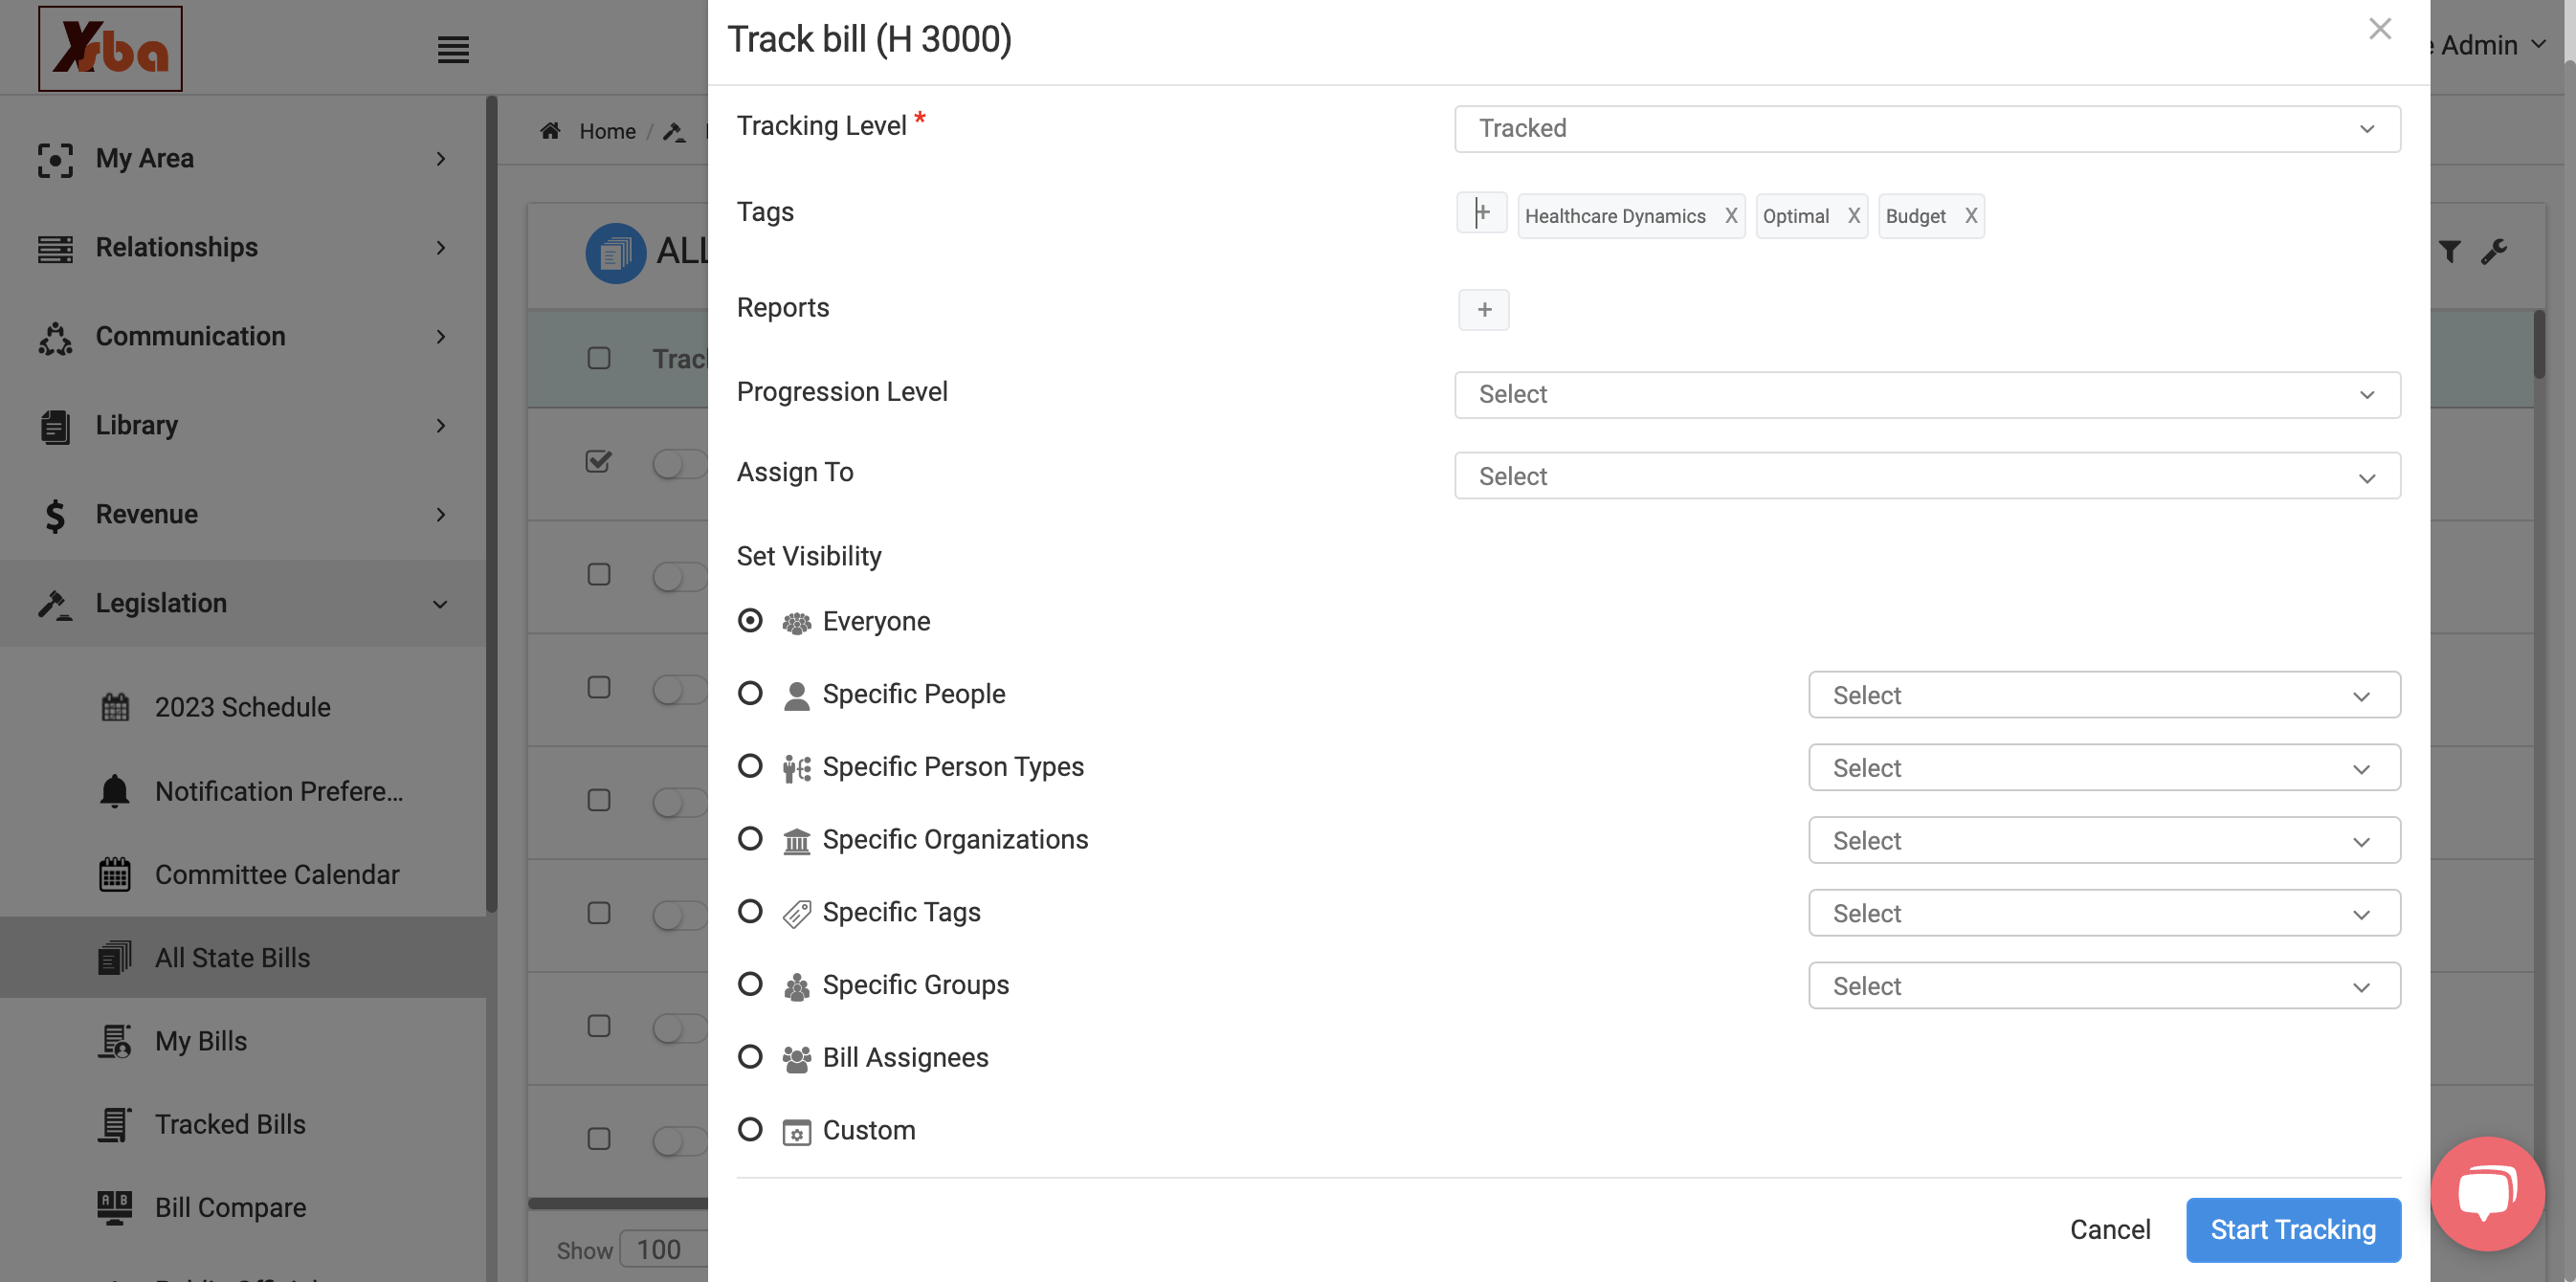Screen dimensions: 2576x1282
Task: Open Tracked Bills menu item
Action: [x=243, y=1125]
